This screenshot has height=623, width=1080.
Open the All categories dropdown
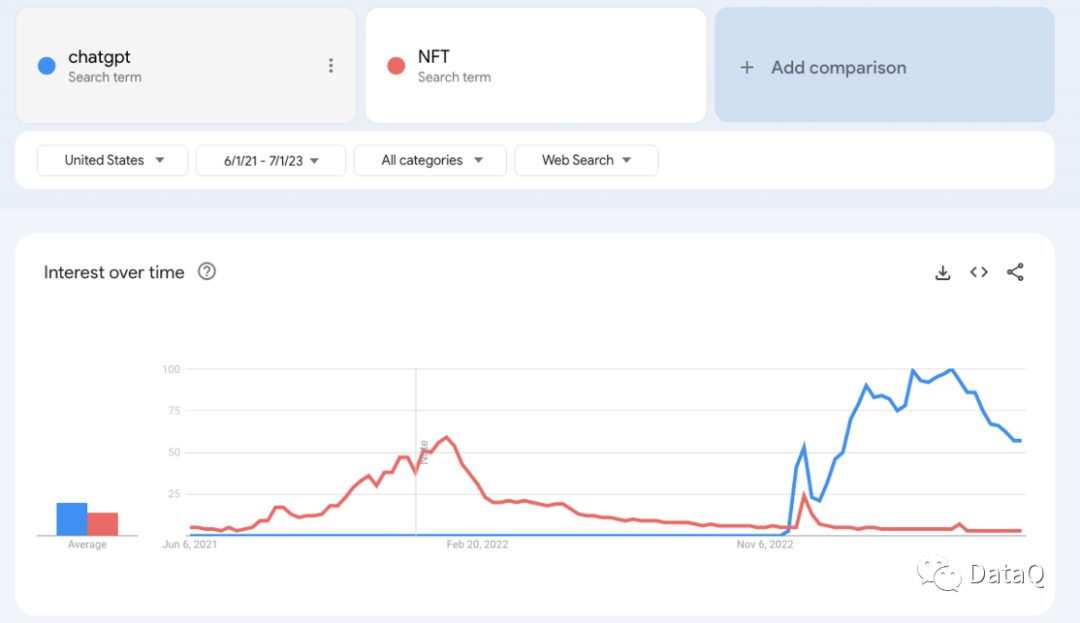point(430,160)
